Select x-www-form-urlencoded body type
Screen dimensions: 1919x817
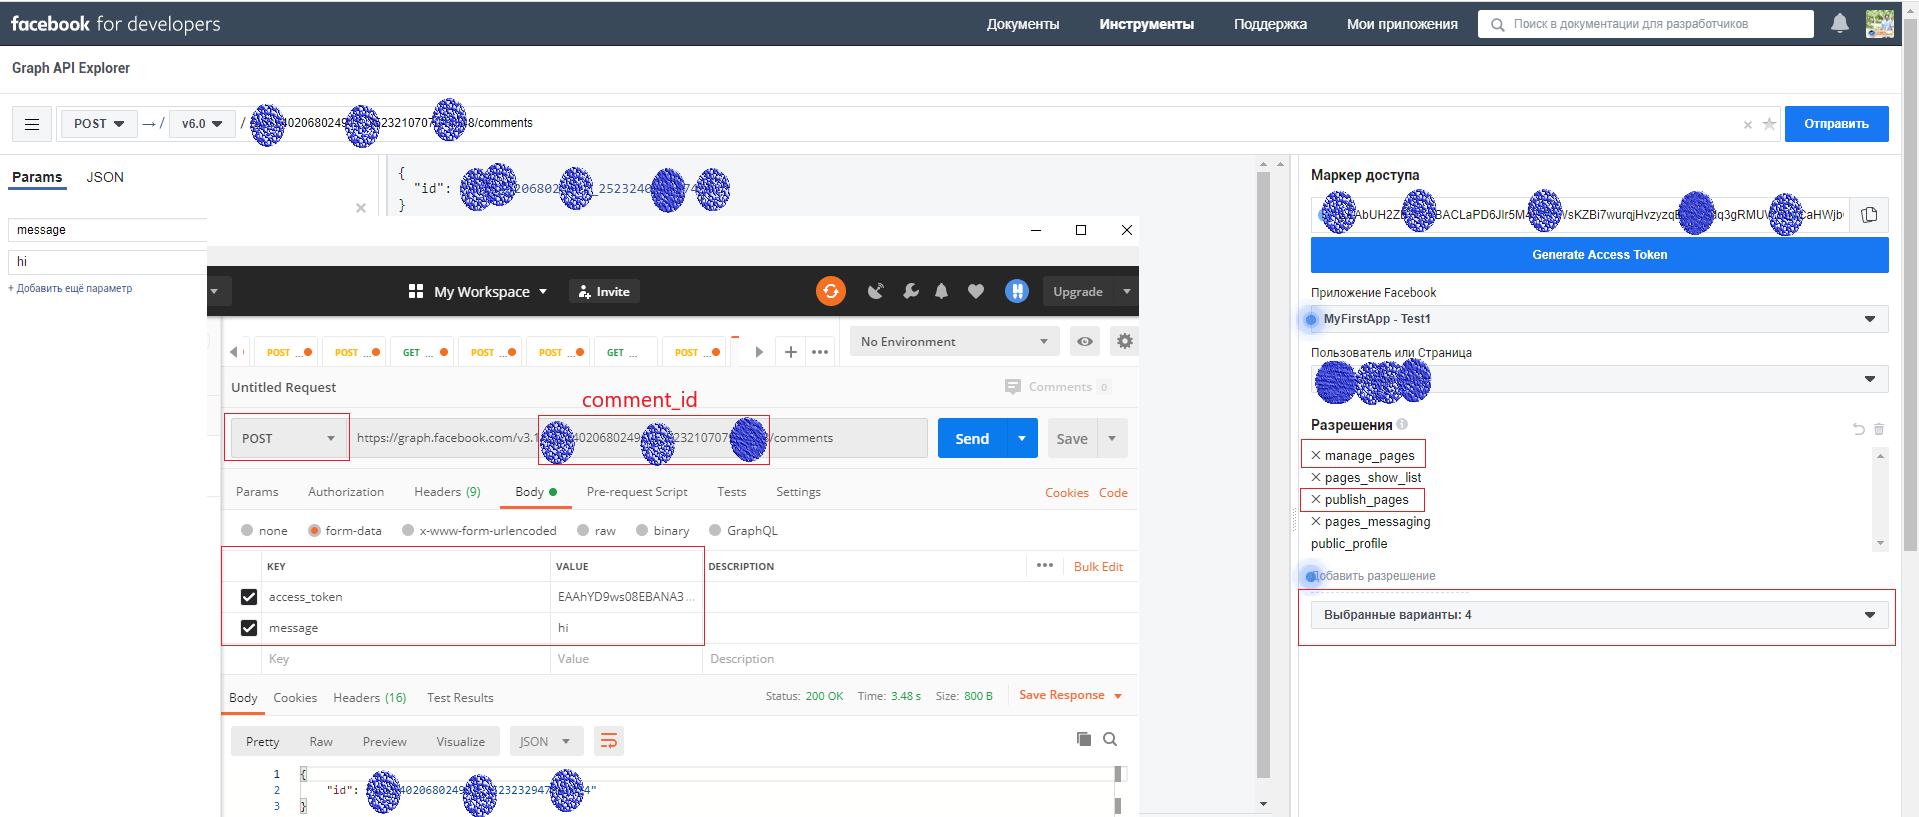pos(408,530)
